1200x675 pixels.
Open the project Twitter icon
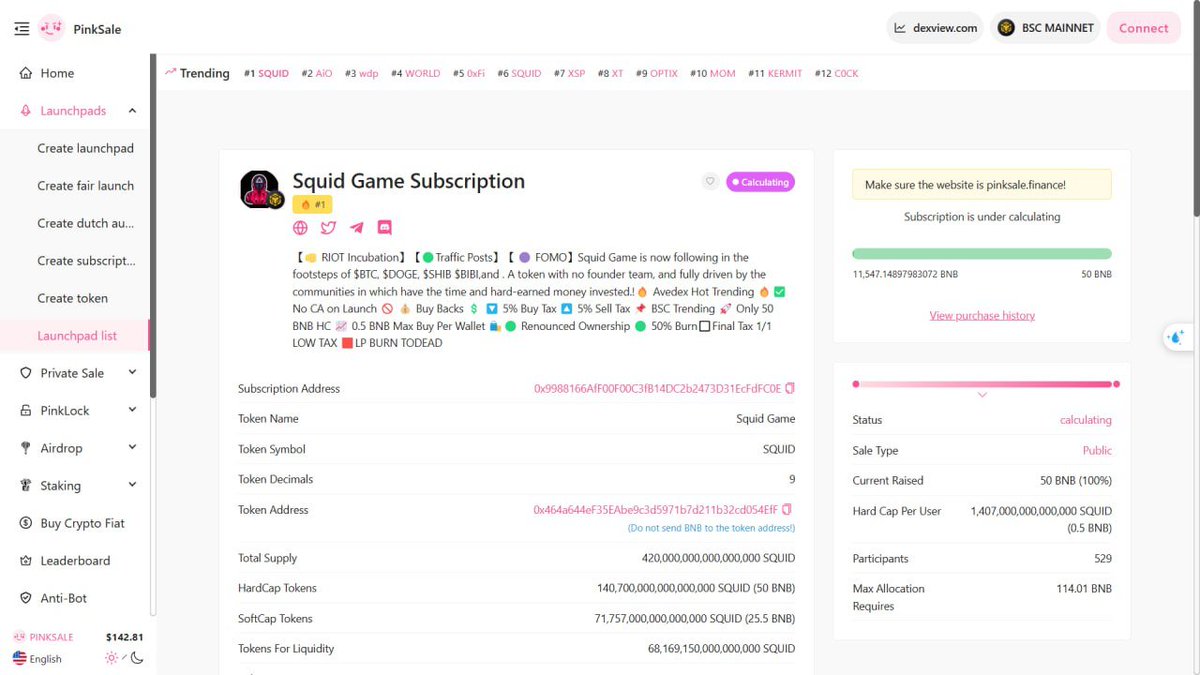tap(328, 228)
